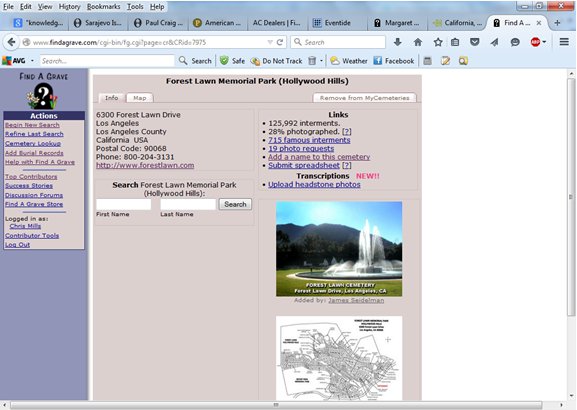Click the vertical page scrollbar
Image resolution: width=577 pixels, height=410 pixels.
click(571, 197)
